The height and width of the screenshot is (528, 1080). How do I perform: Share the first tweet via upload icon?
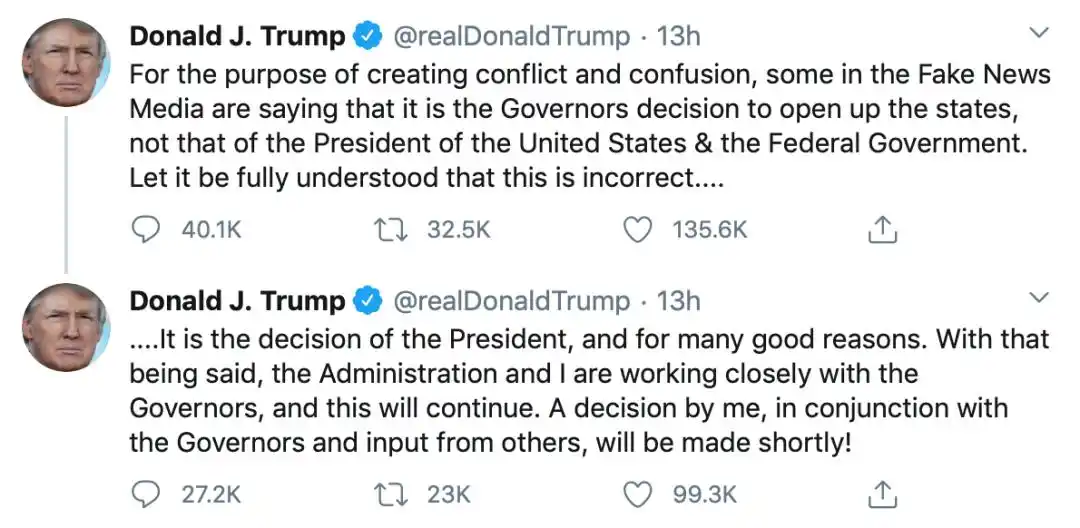tap(881, 231)
